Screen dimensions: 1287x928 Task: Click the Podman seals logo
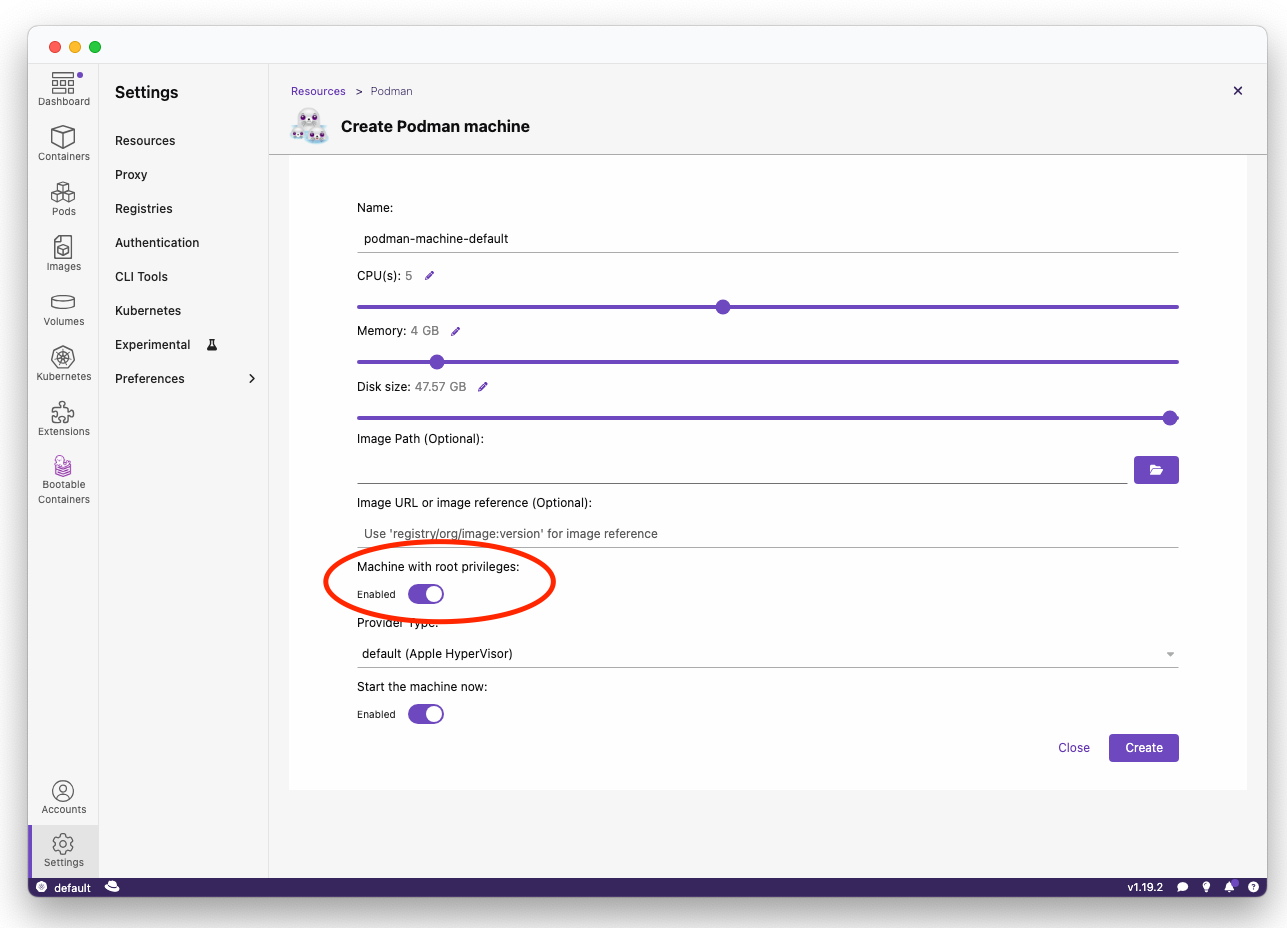(x=309, y=126)
